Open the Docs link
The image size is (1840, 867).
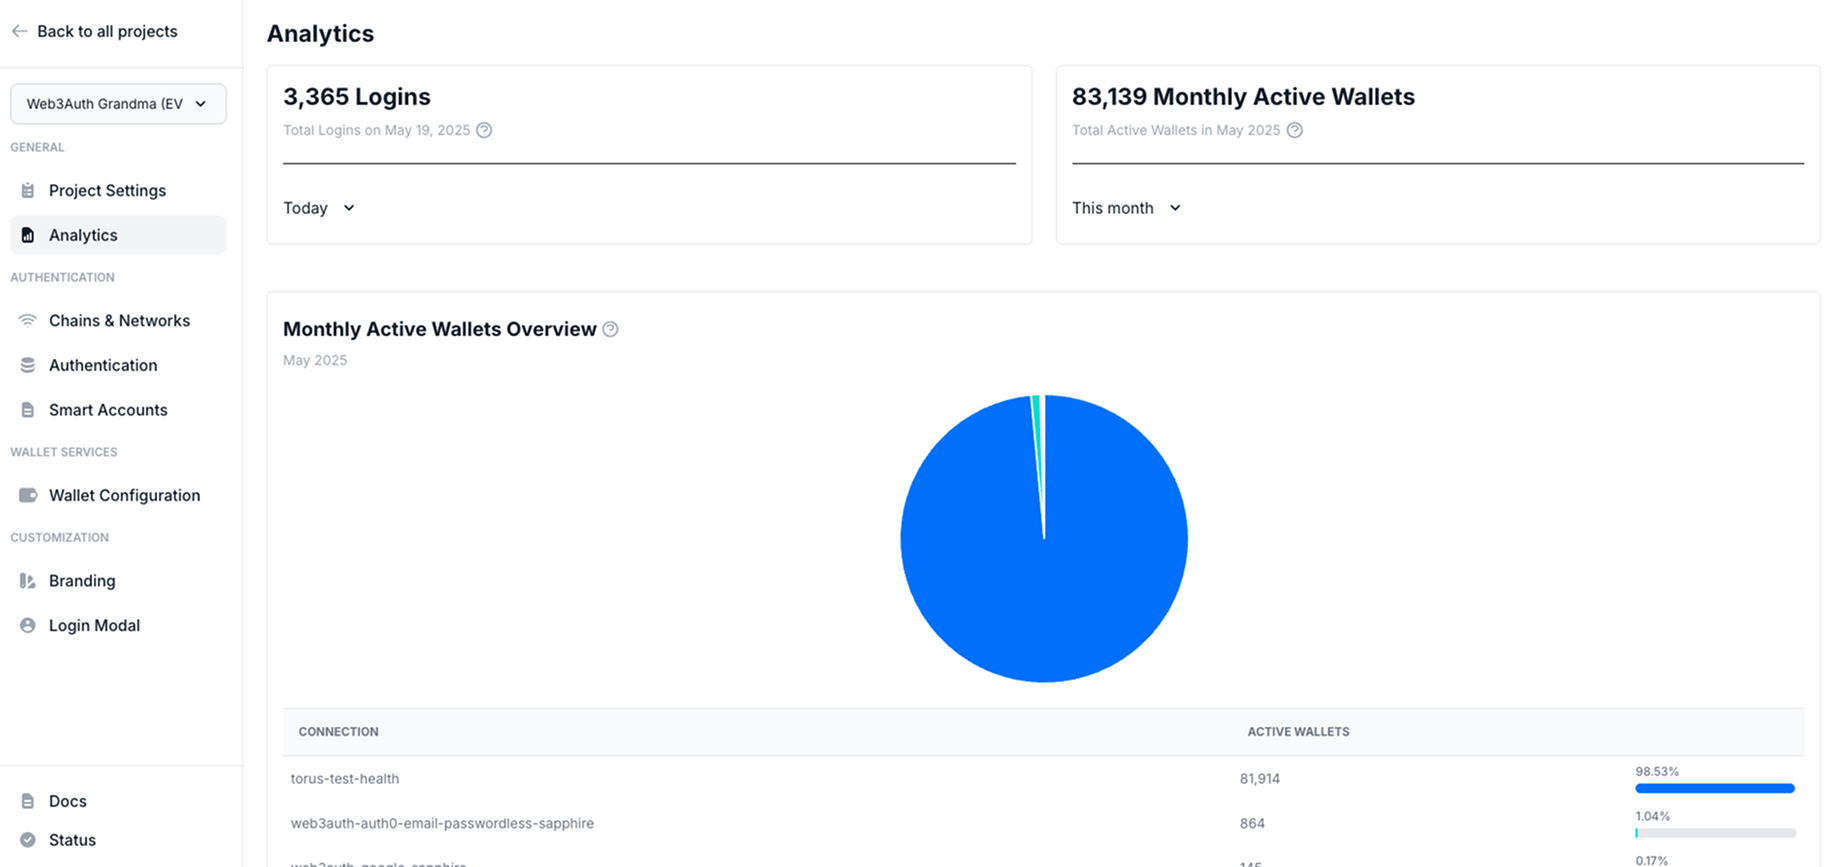pos(67,801)
